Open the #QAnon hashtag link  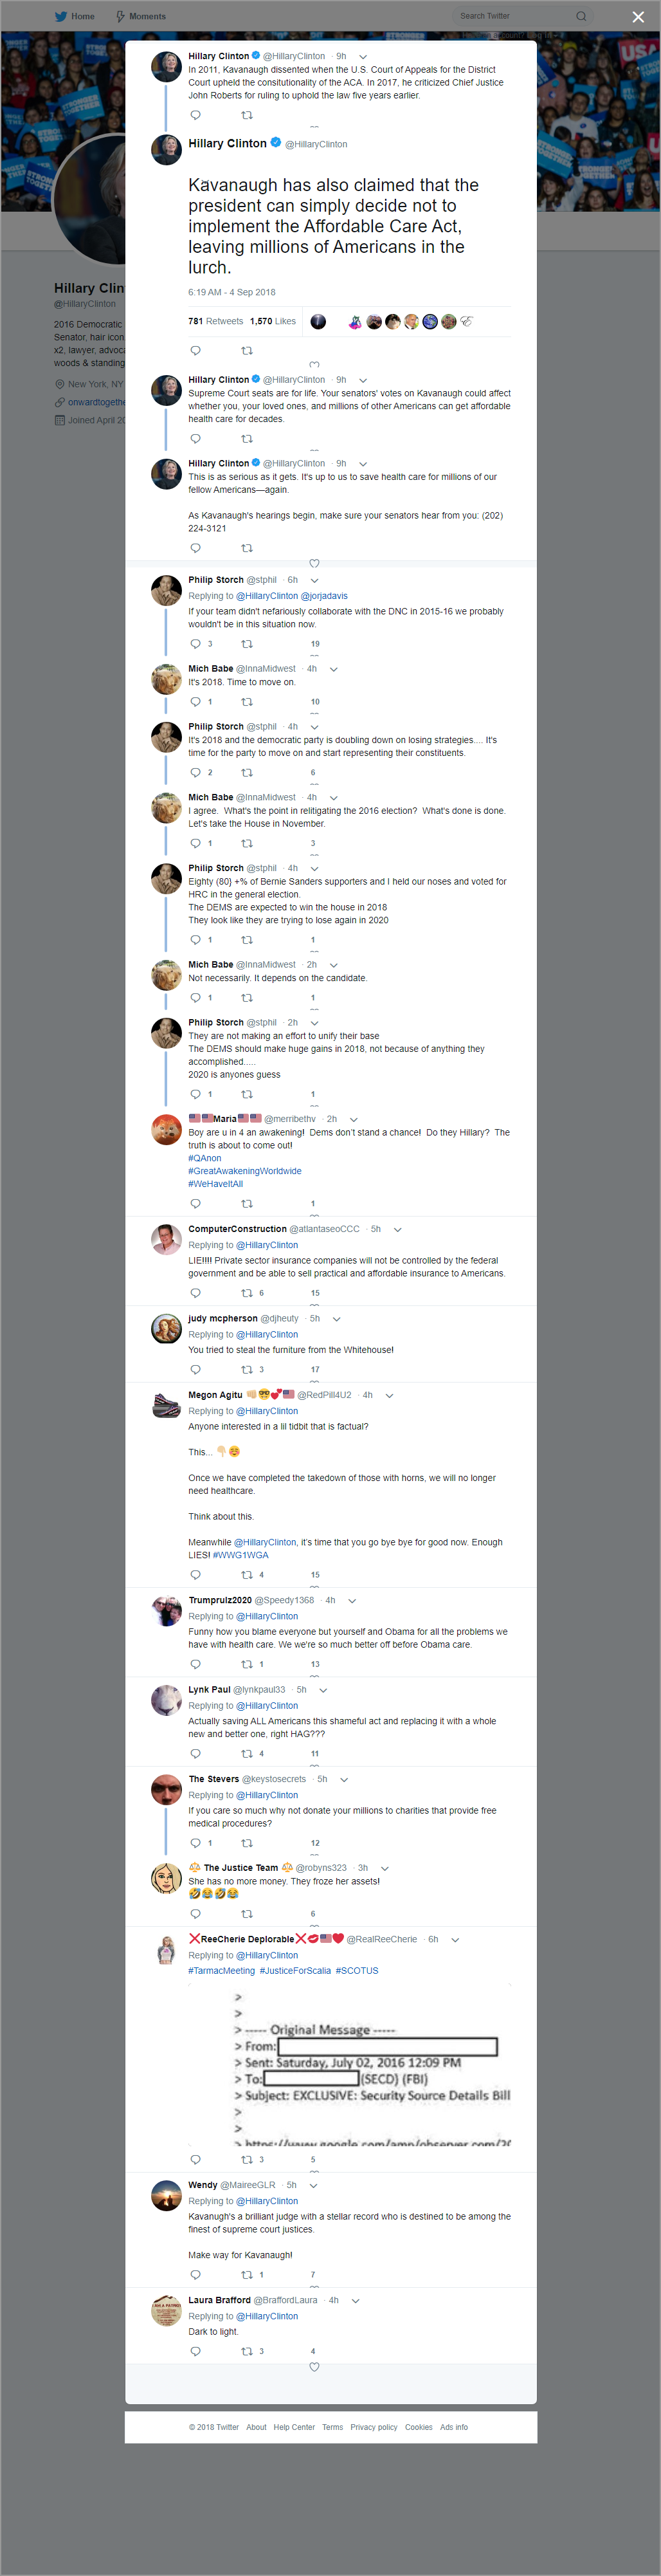[205, 1158]
